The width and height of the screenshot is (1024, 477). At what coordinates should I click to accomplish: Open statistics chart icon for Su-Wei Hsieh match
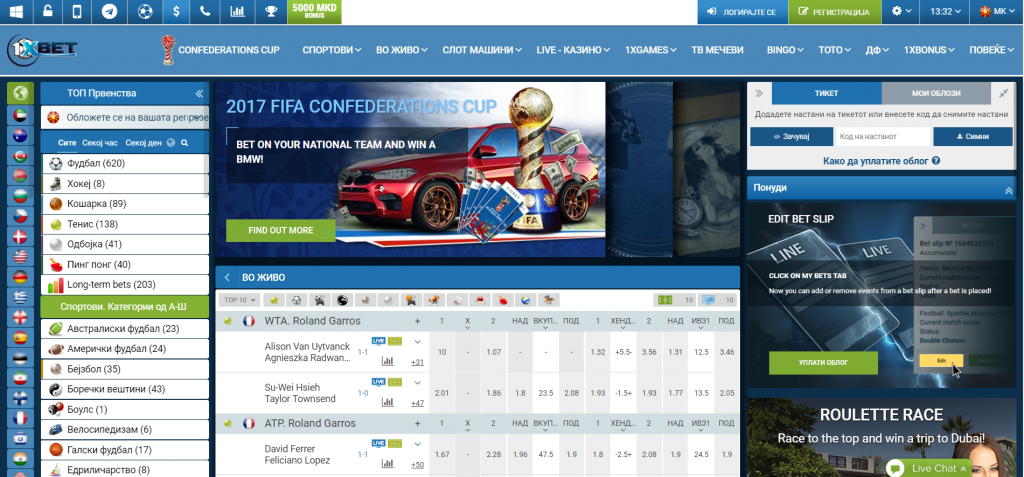click(x=388, y=402)
